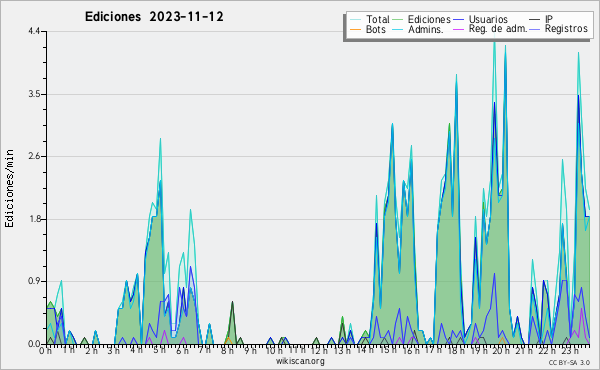This screenshot has width=600, height=370.
Task: Click the 0.0 y-axis value
Action: click(x=34, y=344)
